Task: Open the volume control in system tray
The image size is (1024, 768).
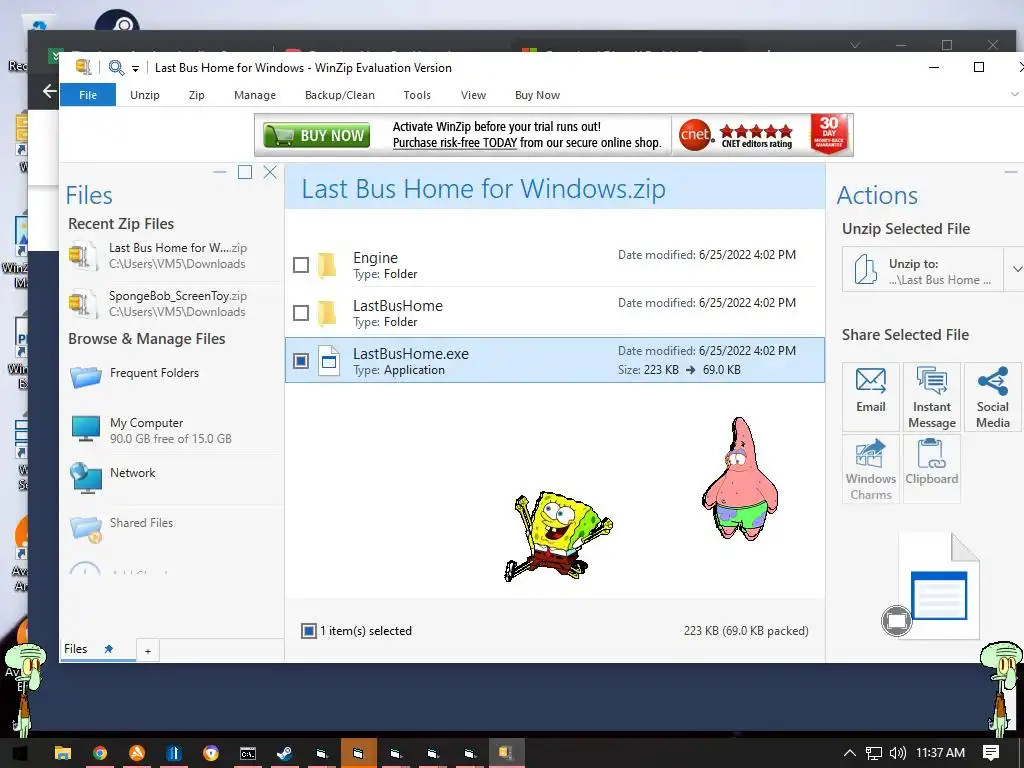Action: [897, 753]
